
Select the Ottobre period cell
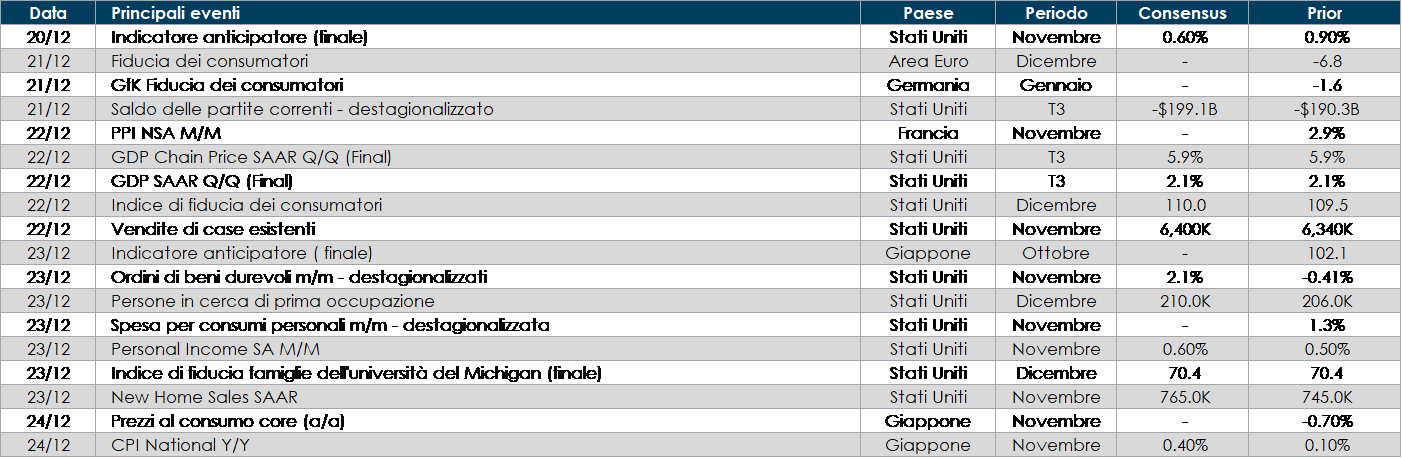pyautogui.click(x=1056, y=253)
